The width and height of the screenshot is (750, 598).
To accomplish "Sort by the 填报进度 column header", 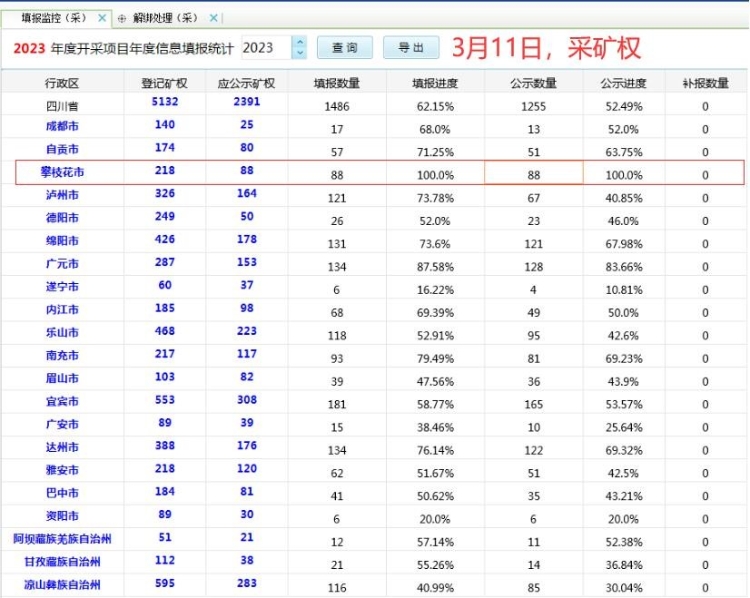I will click(434, 83).
